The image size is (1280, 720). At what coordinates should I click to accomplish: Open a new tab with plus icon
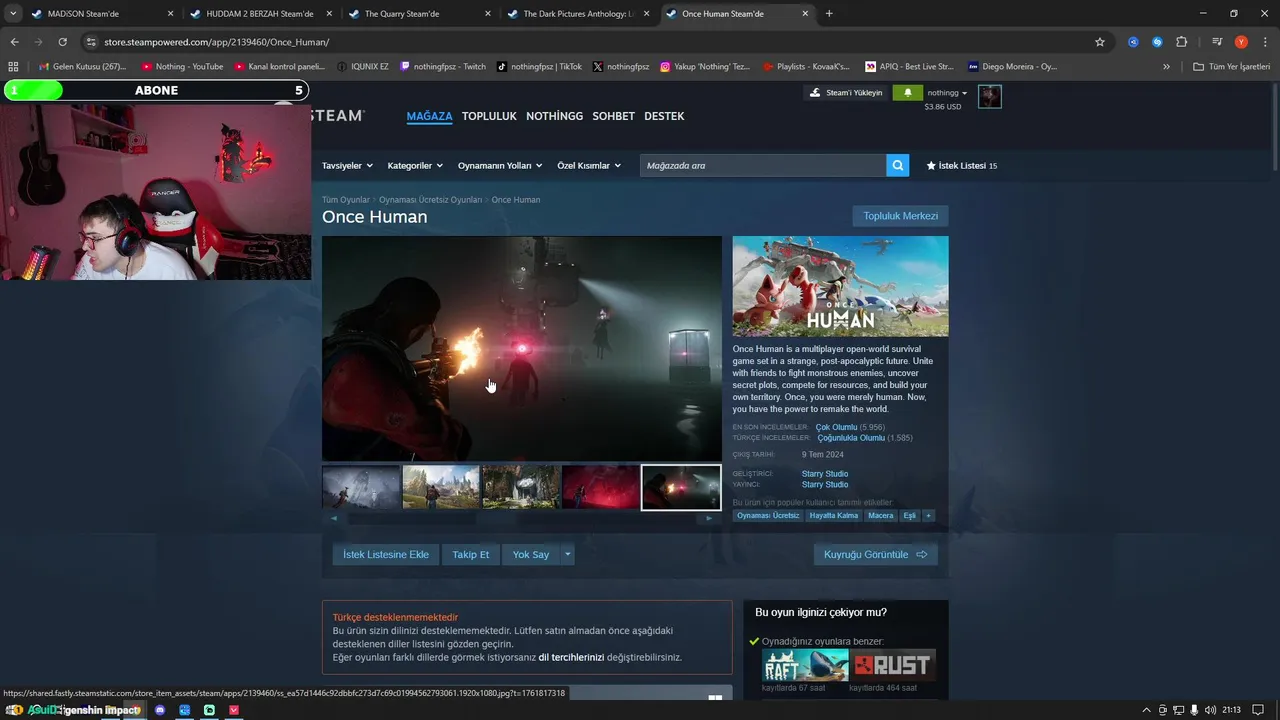[x=829, y=14]
